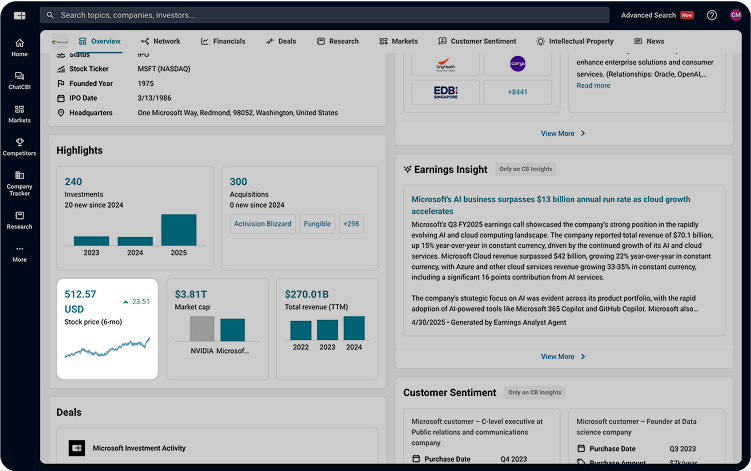Click the Activision Blizzard acquisition button

click(262, 224)
